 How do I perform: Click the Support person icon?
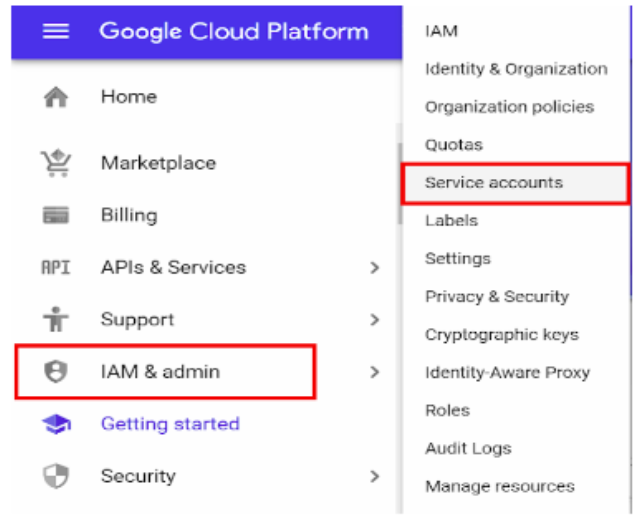coord(56,319)
